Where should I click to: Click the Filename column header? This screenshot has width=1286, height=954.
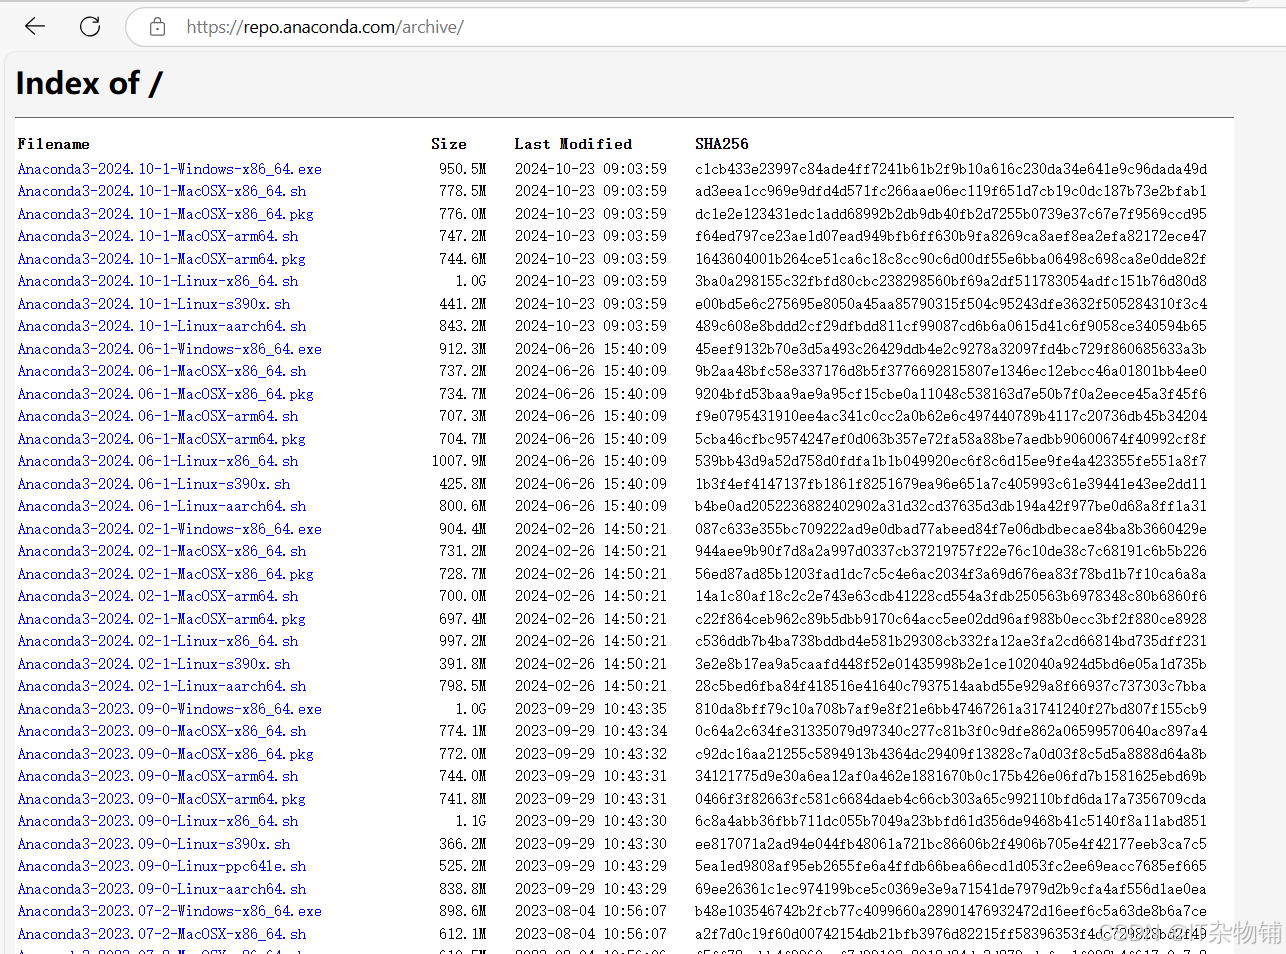point(54,144)
